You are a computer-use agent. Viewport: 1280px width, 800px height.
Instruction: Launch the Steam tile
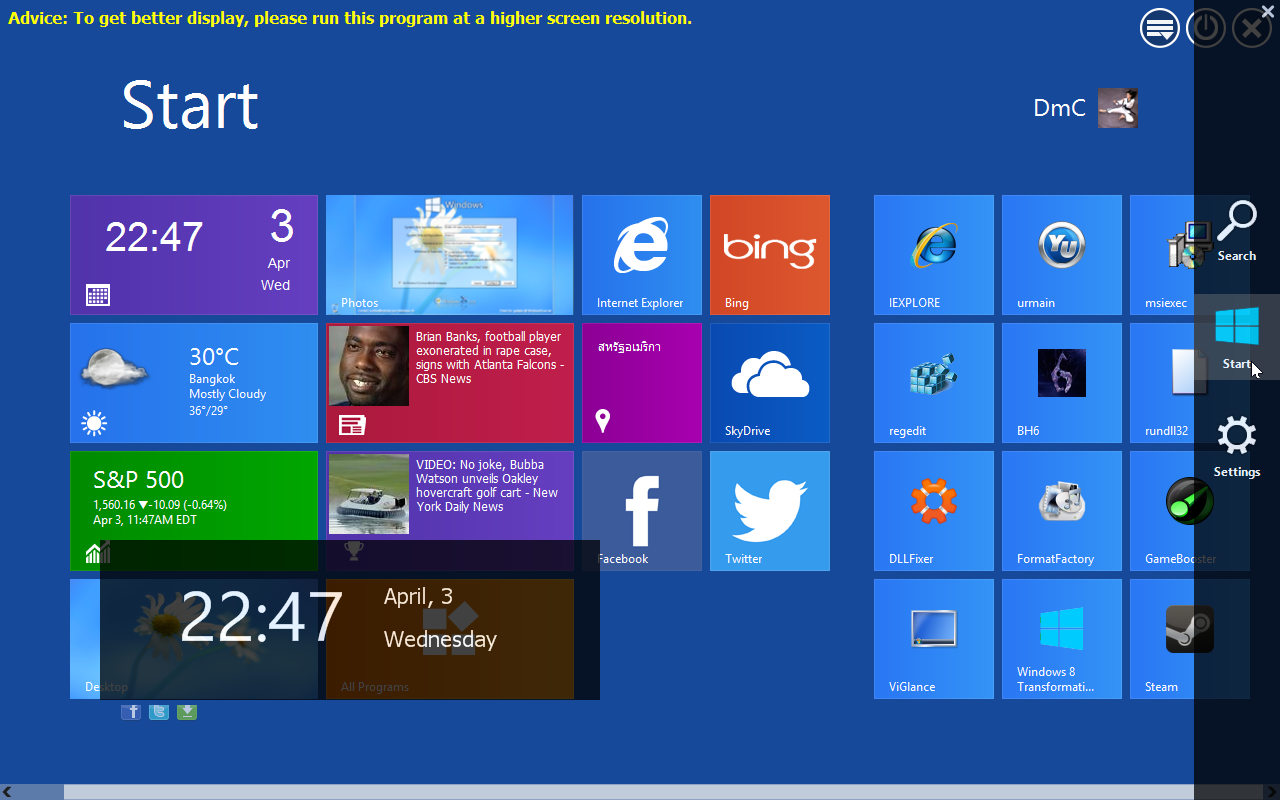tap(1189, 639)
